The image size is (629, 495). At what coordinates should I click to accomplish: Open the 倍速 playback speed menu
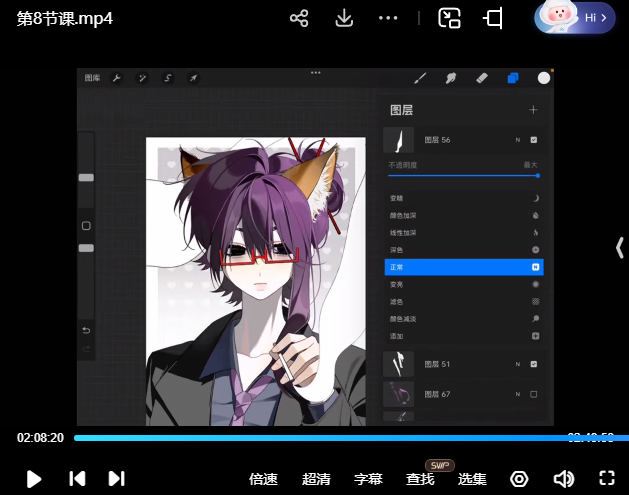263,479
